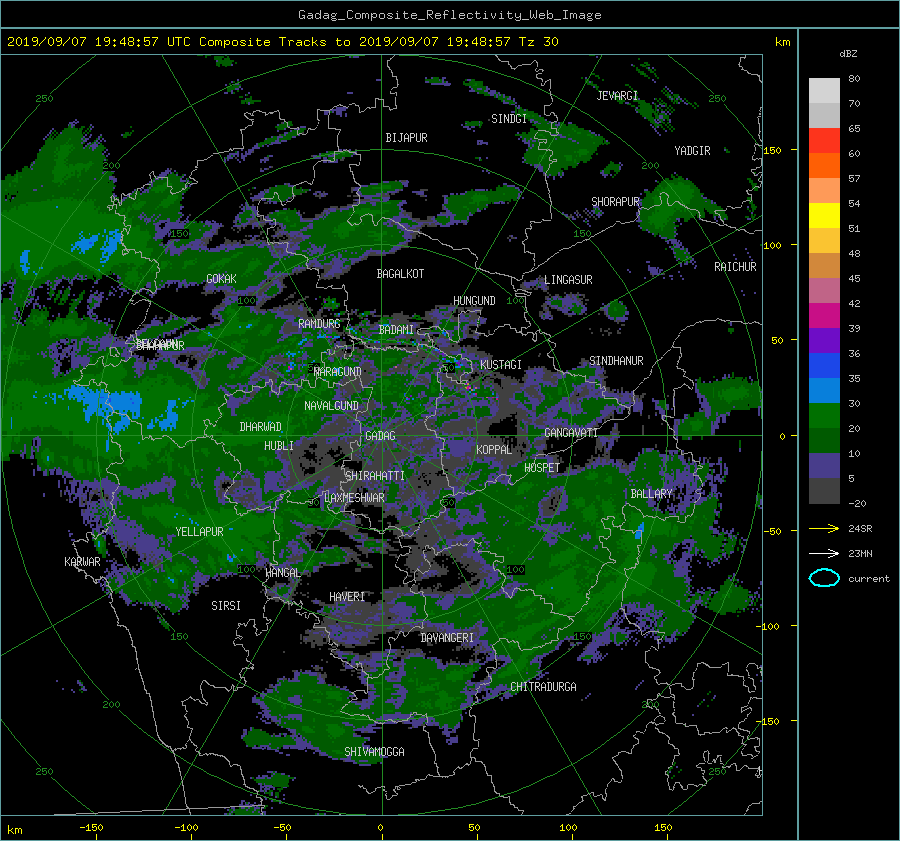Click the BALLARY city label
The image size is (900, 841).
pyautogui.click(x=651, y=494)
